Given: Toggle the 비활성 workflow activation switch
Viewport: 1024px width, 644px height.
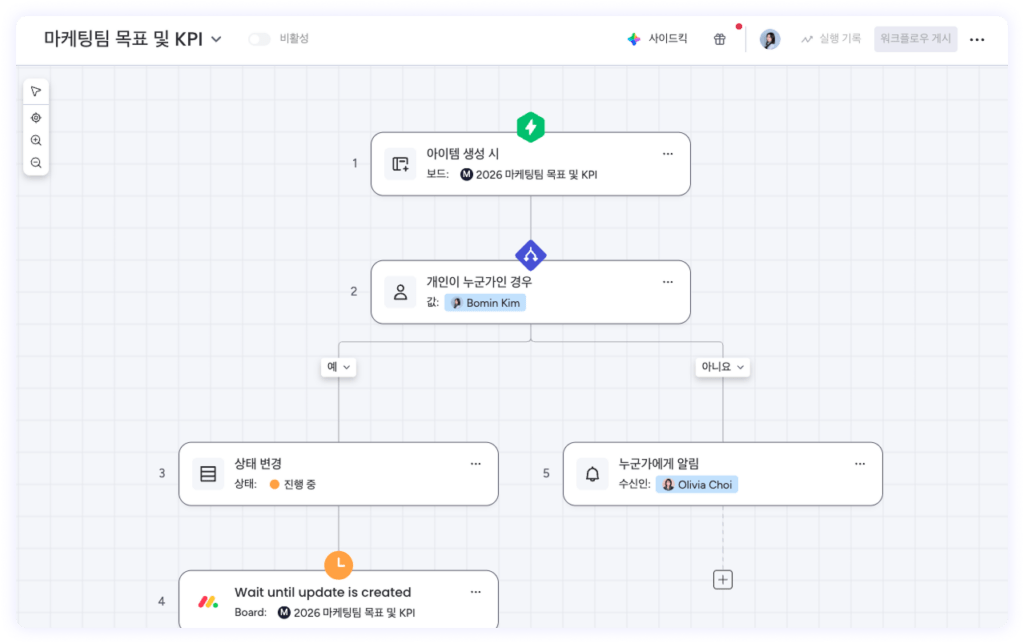Looking at the screenshot, I should 259,39.
